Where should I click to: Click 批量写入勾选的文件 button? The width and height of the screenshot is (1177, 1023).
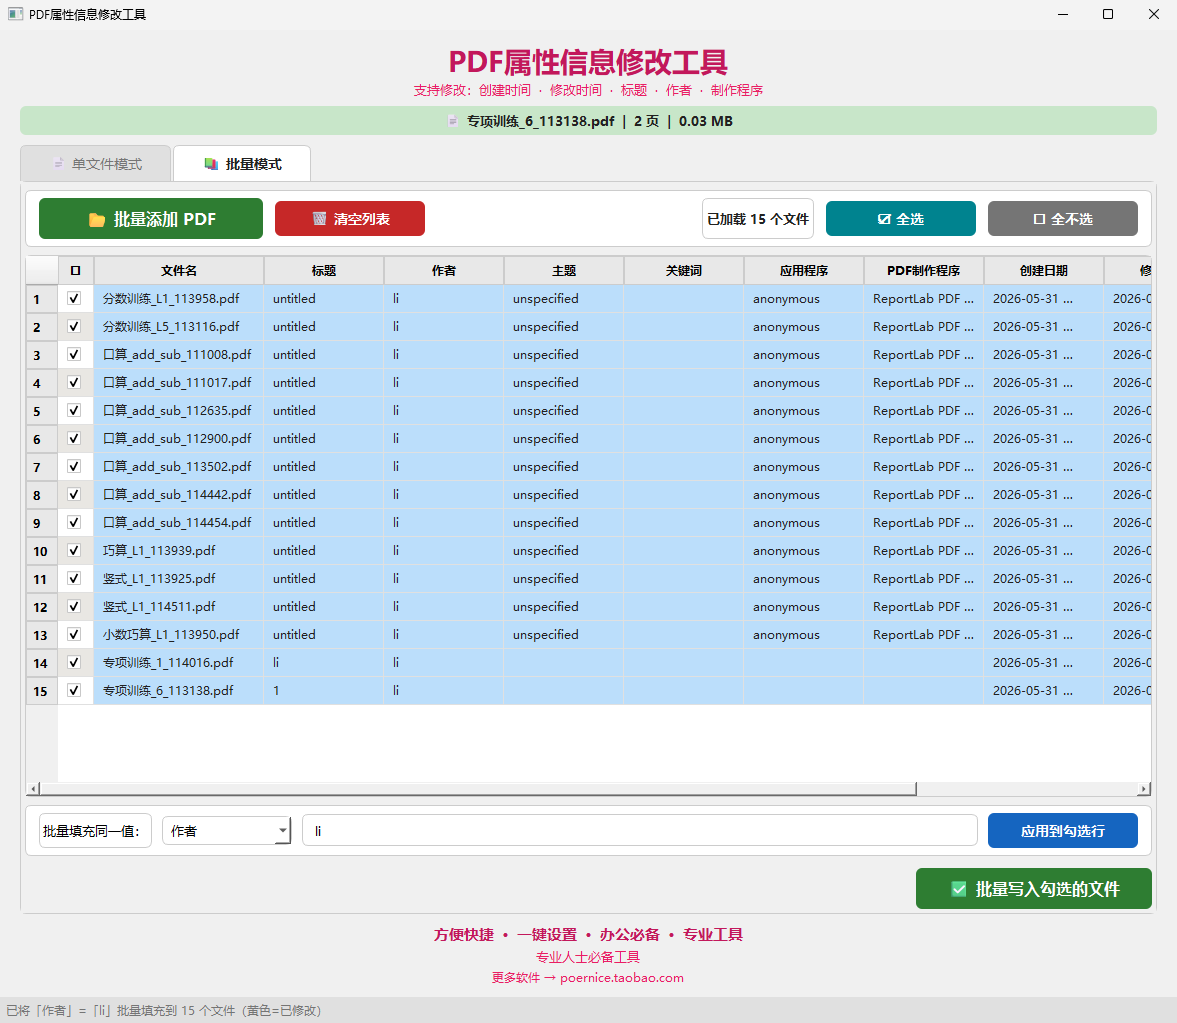[1034, 889]
